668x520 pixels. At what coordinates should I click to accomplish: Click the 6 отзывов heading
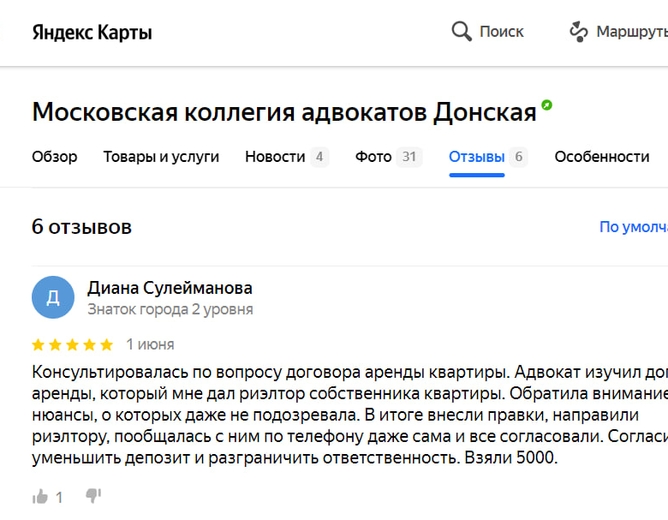tap(82, 227)
